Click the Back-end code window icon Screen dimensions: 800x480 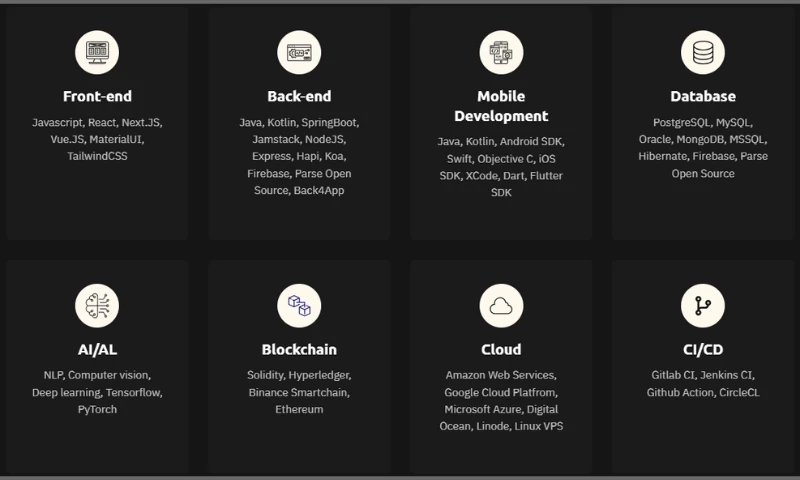click(299, 52)
